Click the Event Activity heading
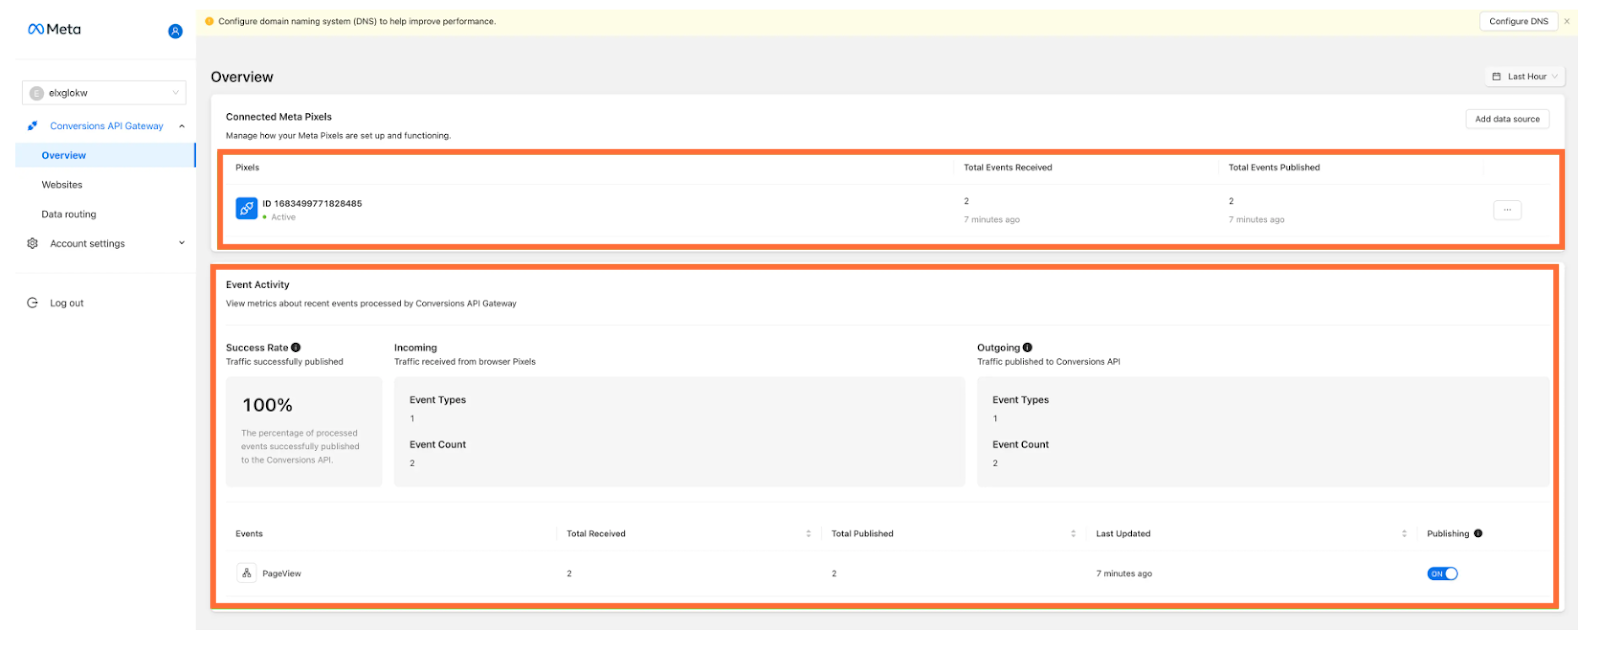Viewport: 1600px width, 653px height. (258, 285)
